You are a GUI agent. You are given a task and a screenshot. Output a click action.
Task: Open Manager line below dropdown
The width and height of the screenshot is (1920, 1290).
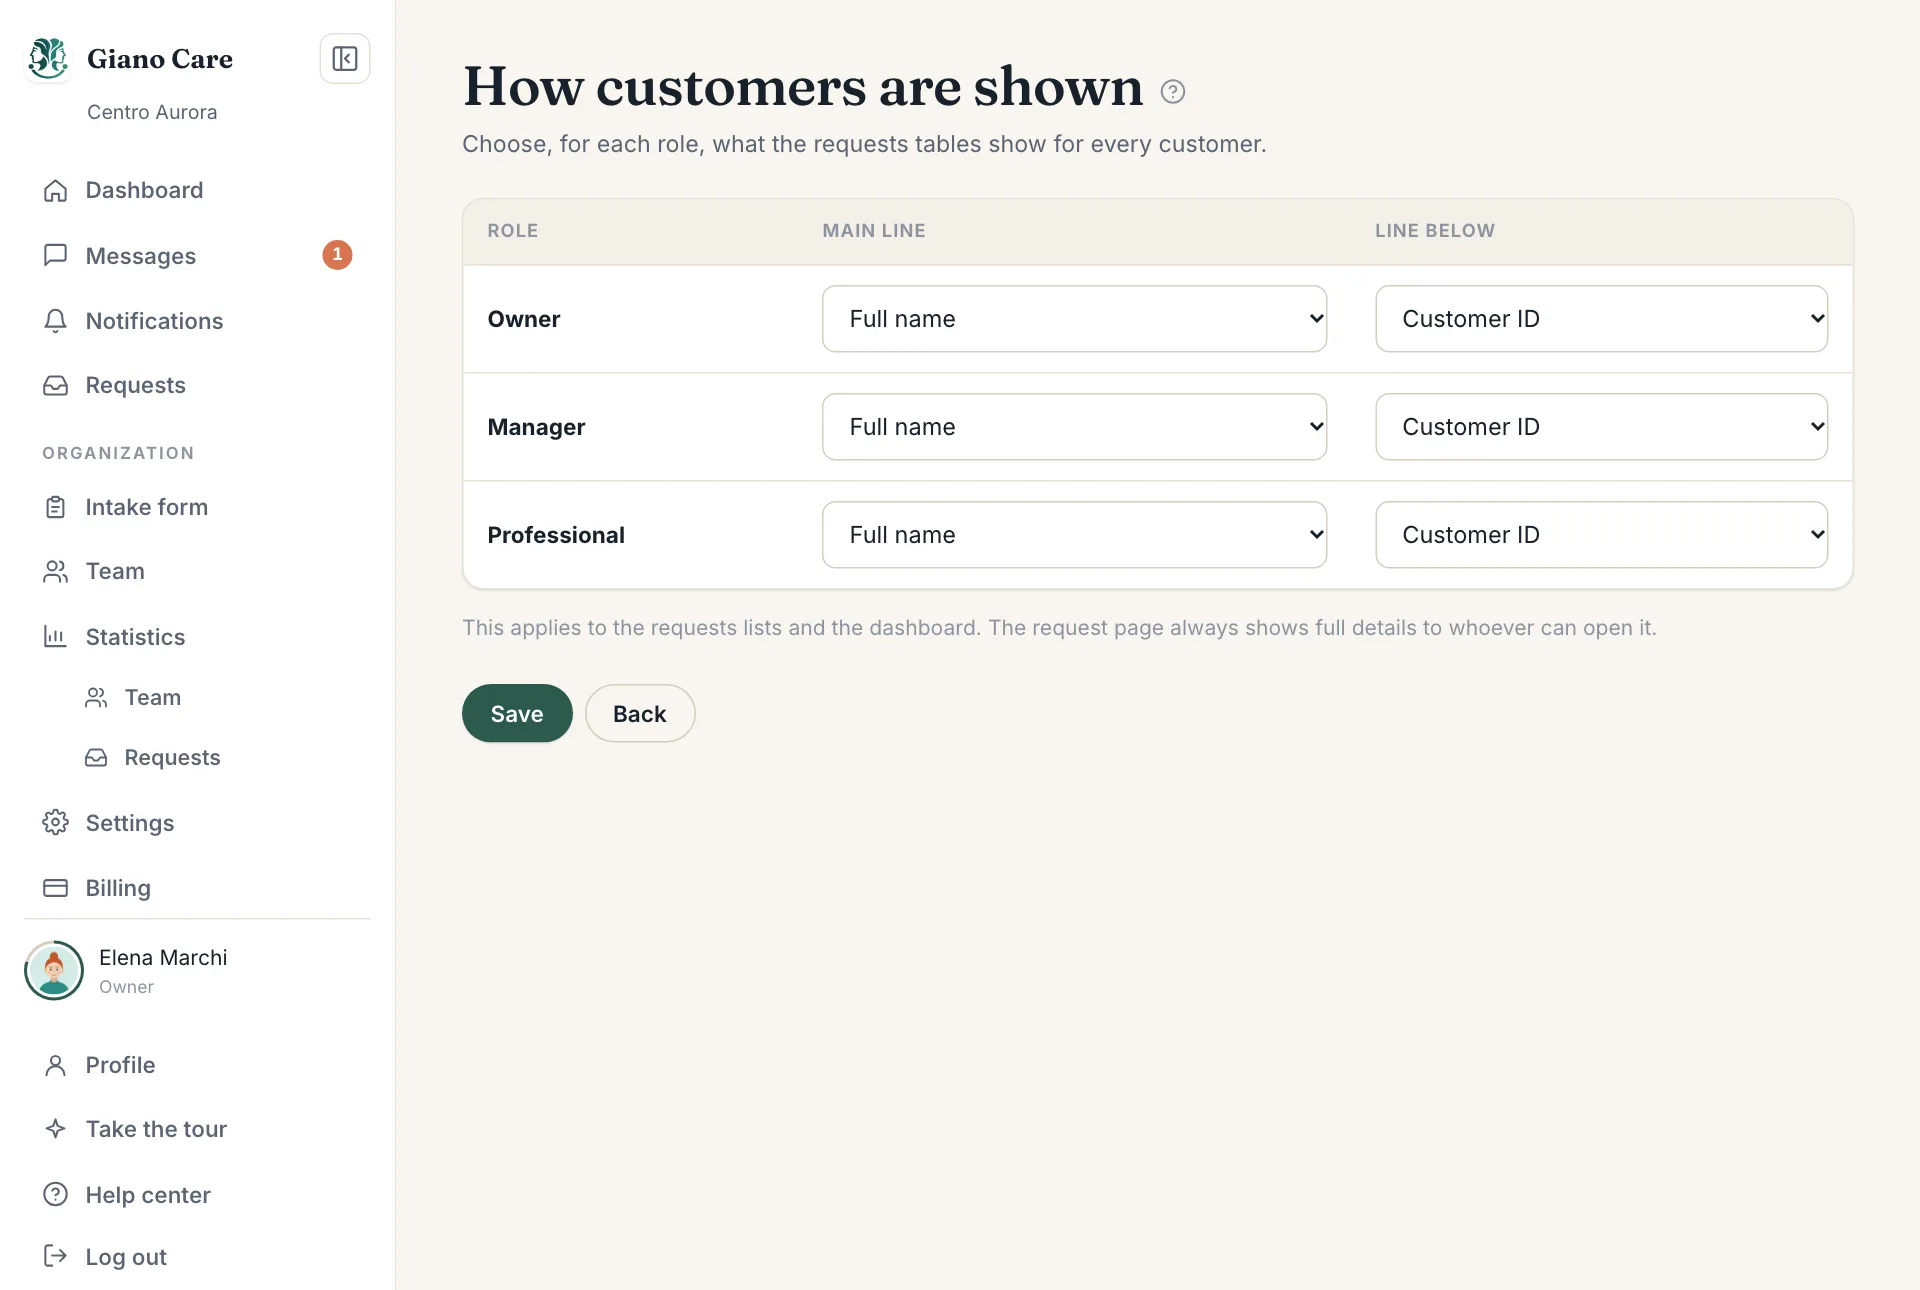tap(1601, 427)
